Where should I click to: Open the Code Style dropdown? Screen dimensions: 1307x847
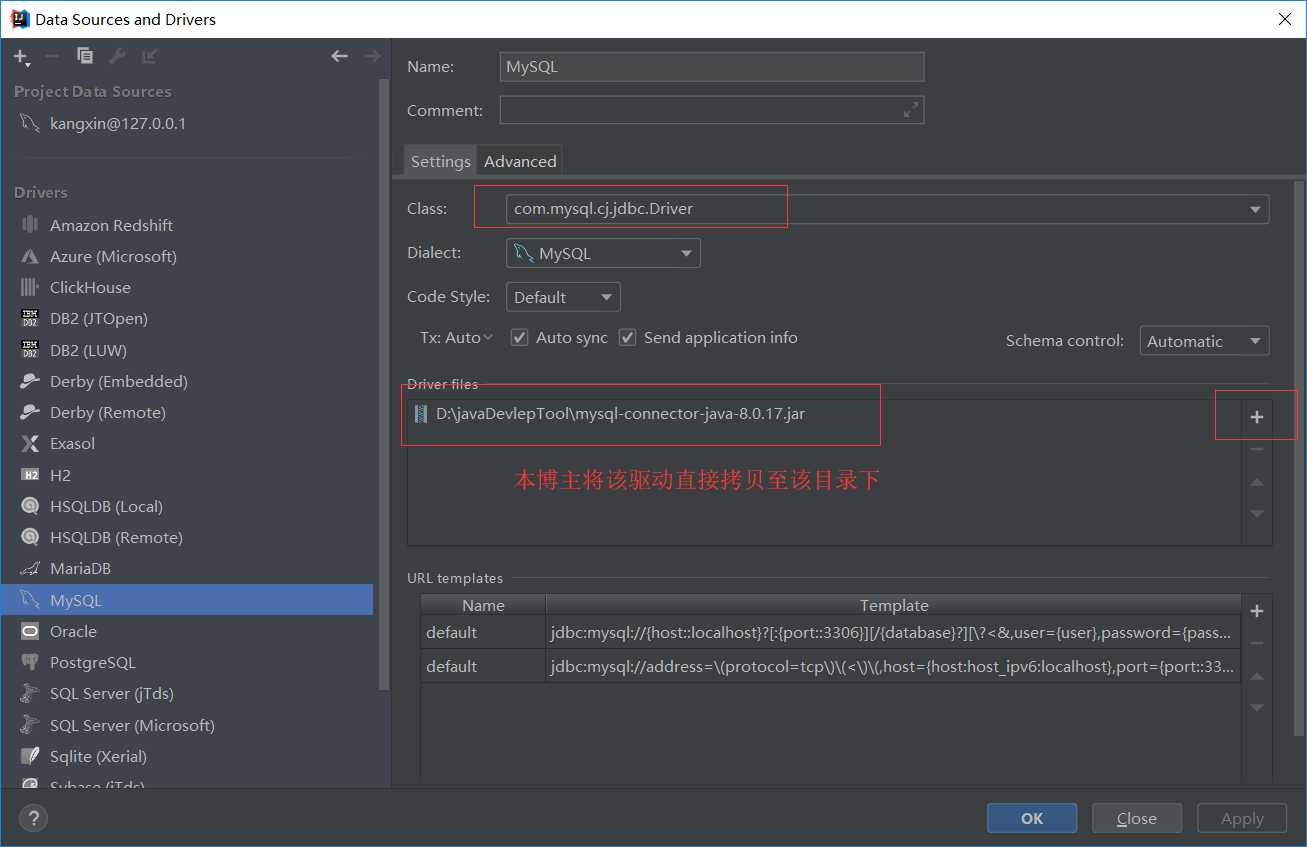(563, 297)
